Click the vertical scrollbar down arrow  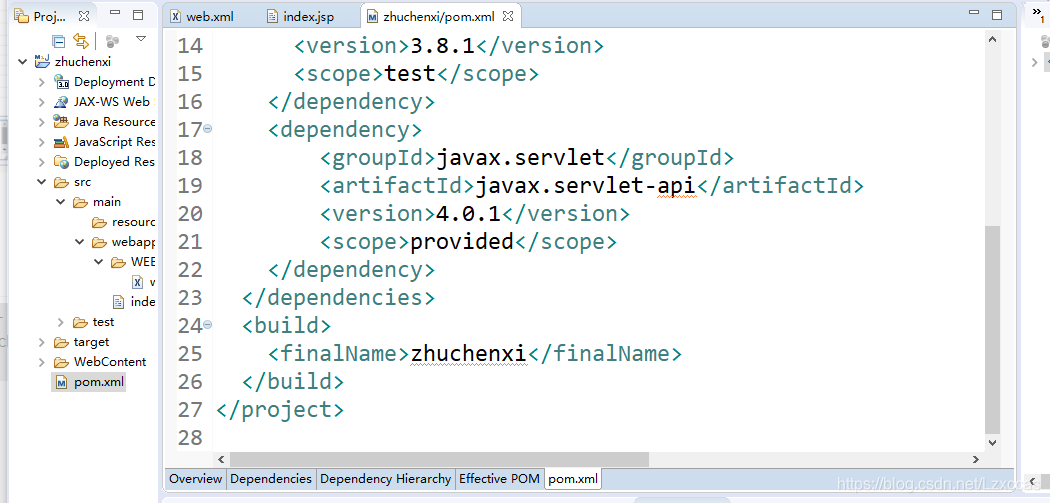[993, 442]
